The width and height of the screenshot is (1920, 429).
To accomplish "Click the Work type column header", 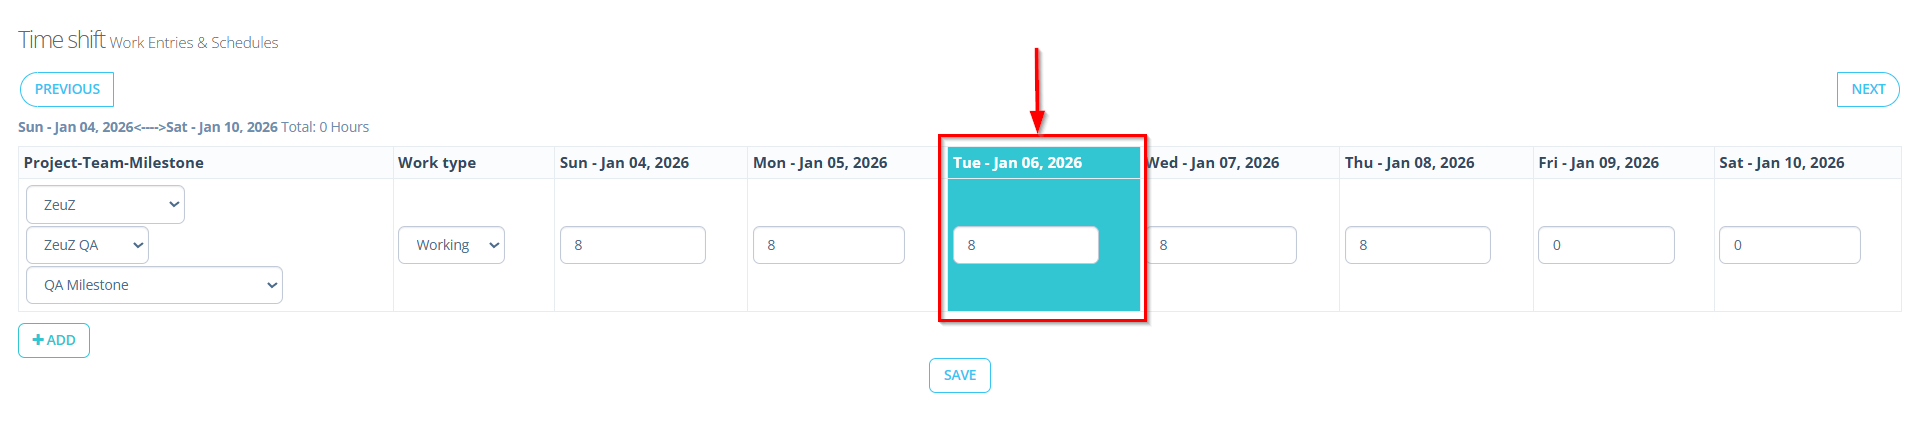I will pyautogui.click(x=437, y=163).
